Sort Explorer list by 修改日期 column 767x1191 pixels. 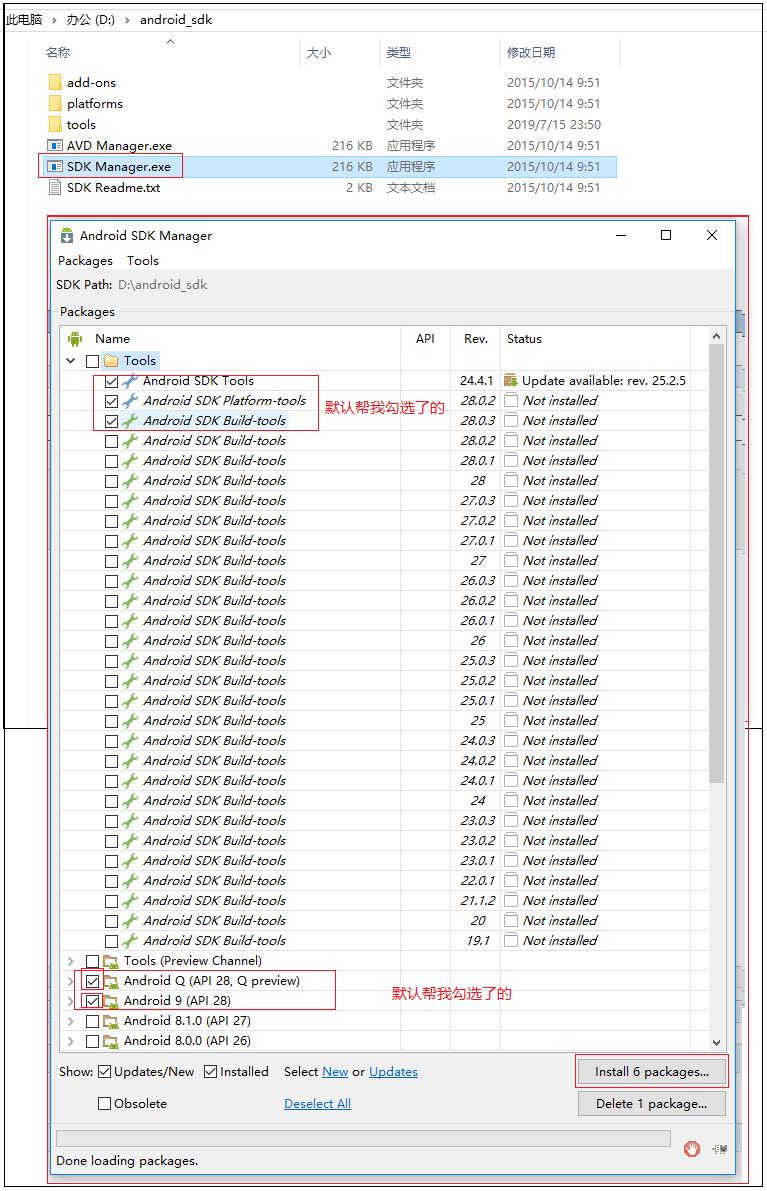click(x=531, y=52)
